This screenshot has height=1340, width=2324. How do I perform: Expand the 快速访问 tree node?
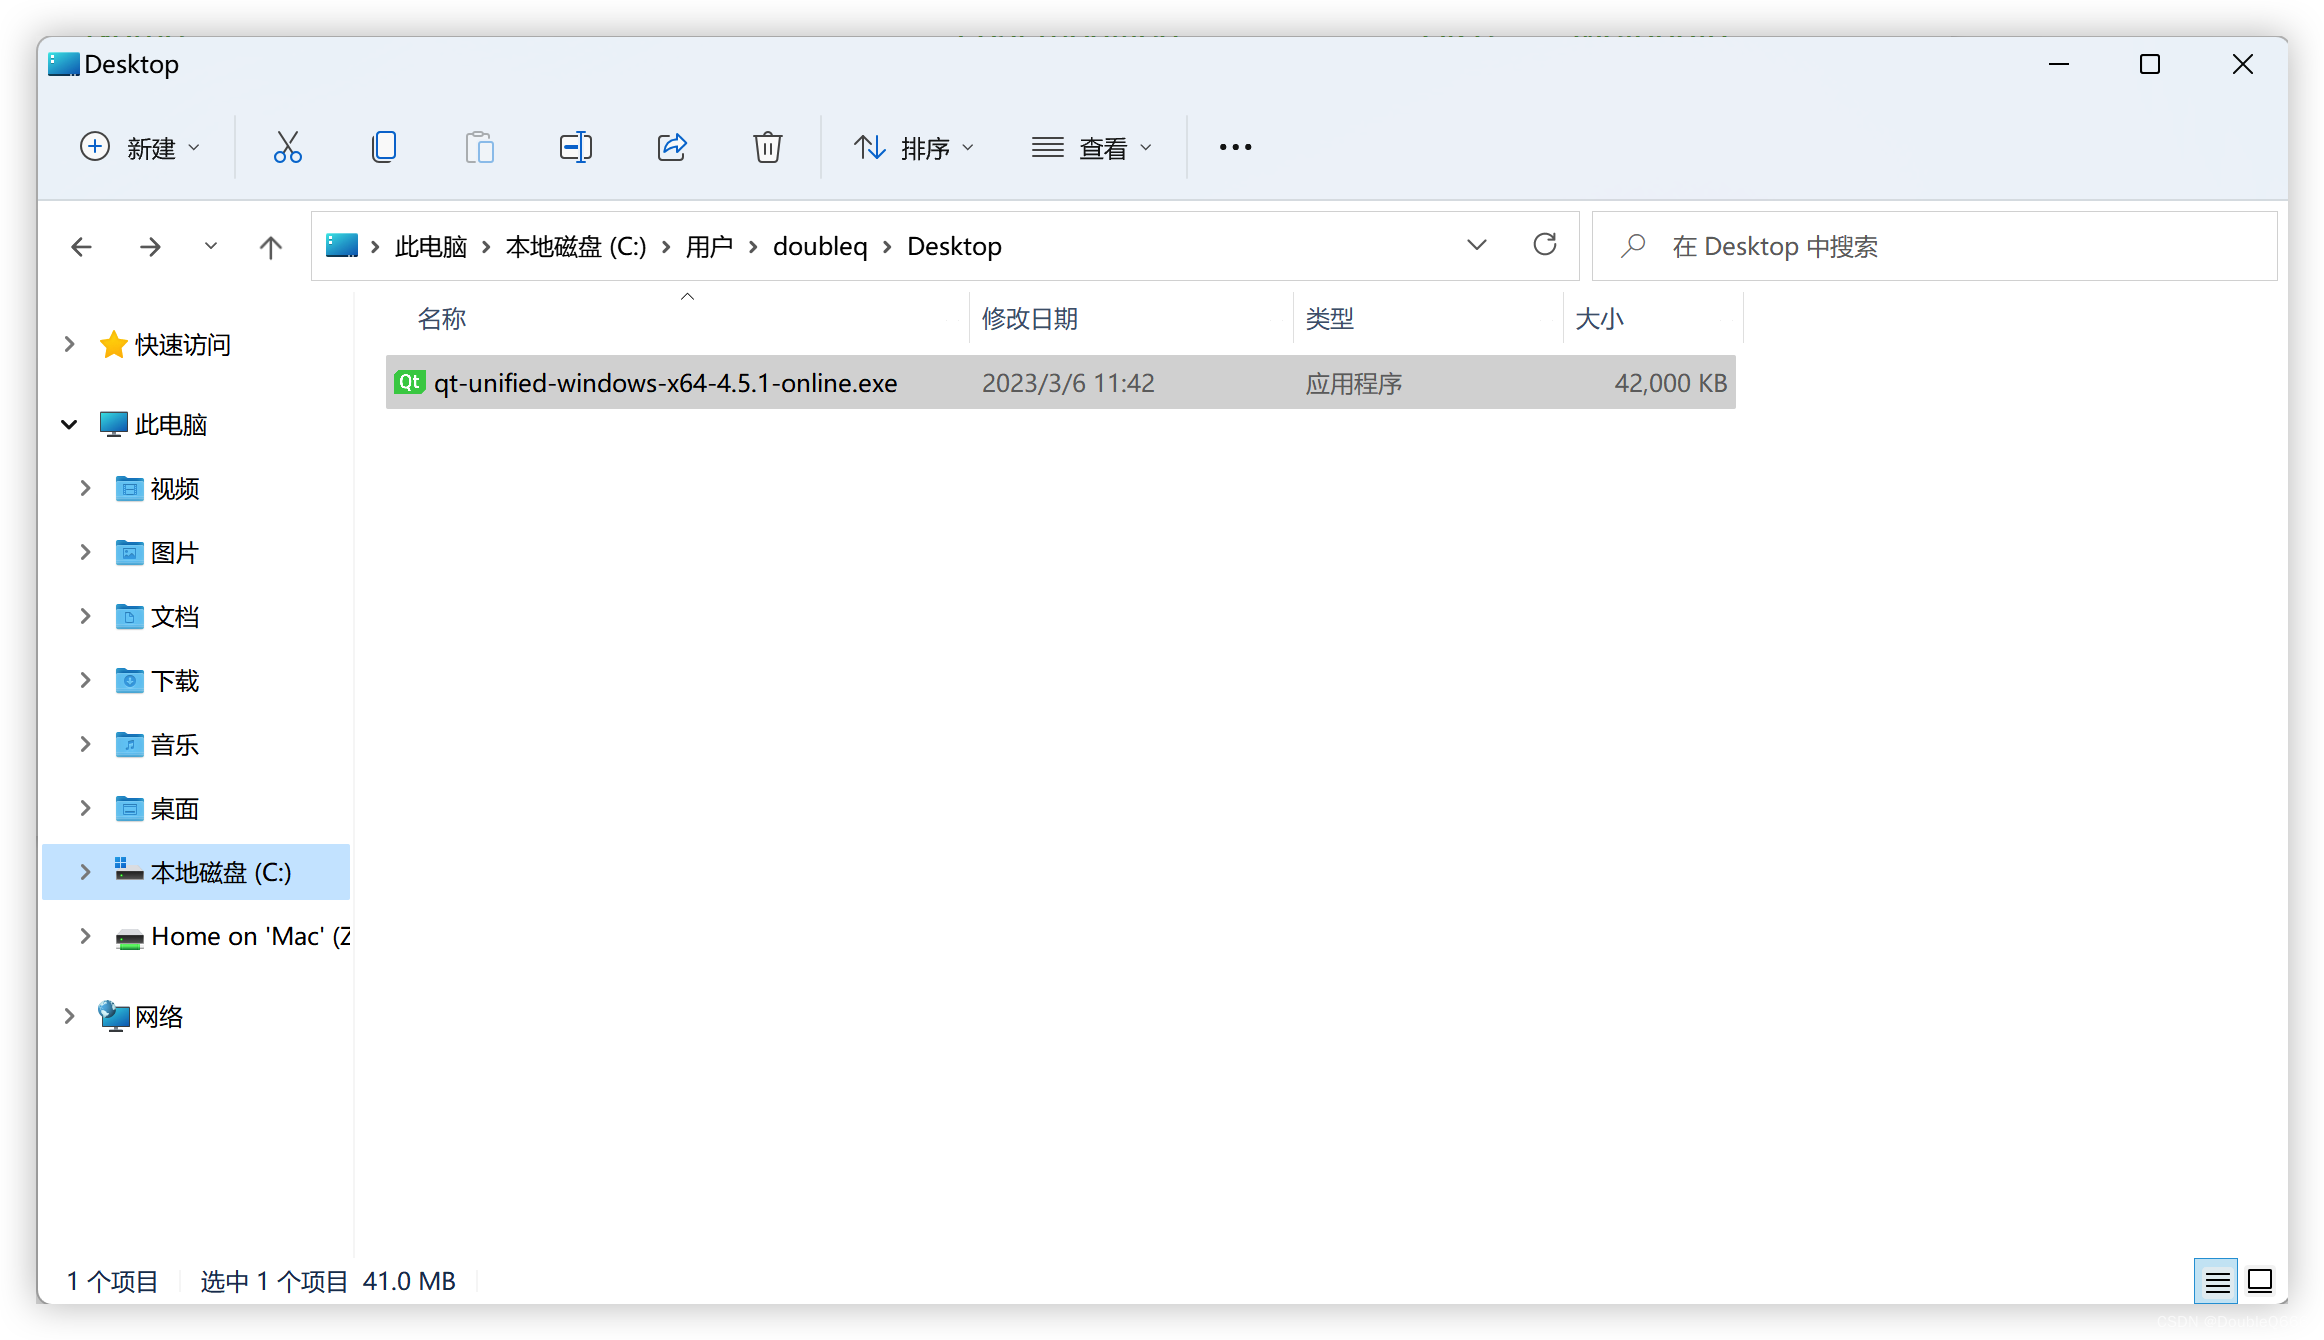click(69, 344)
